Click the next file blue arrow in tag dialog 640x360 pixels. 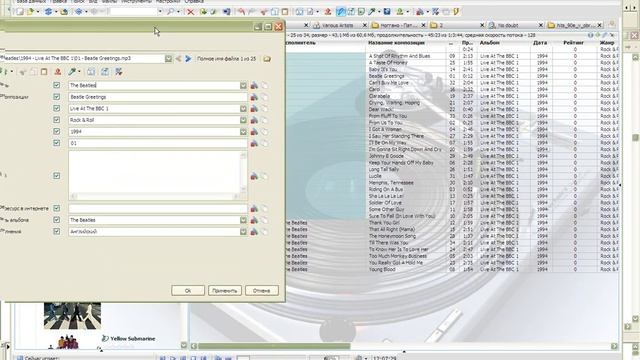tap(188, 59)
